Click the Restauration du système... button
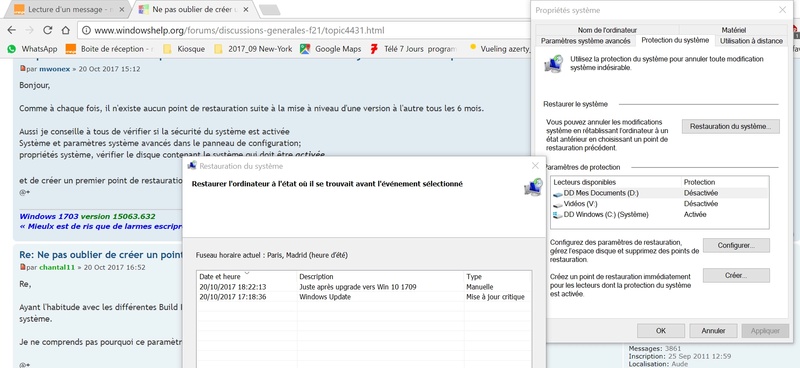800x368 pixels. pos(731,126)
